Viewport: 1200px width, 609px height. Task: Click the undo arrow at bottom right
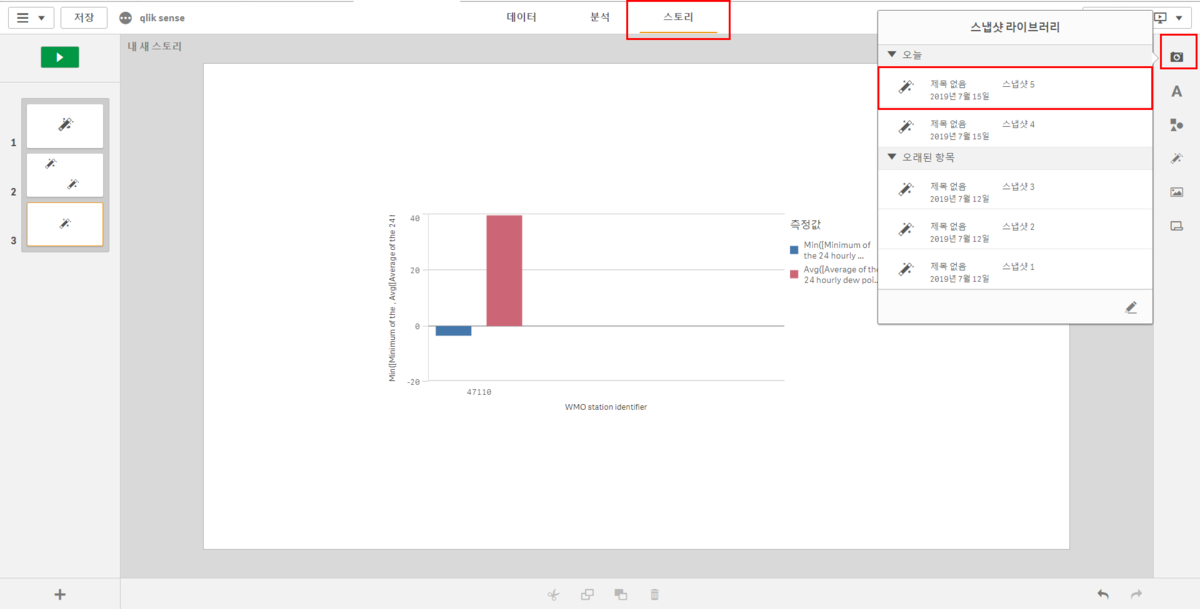click(1103, 594)
